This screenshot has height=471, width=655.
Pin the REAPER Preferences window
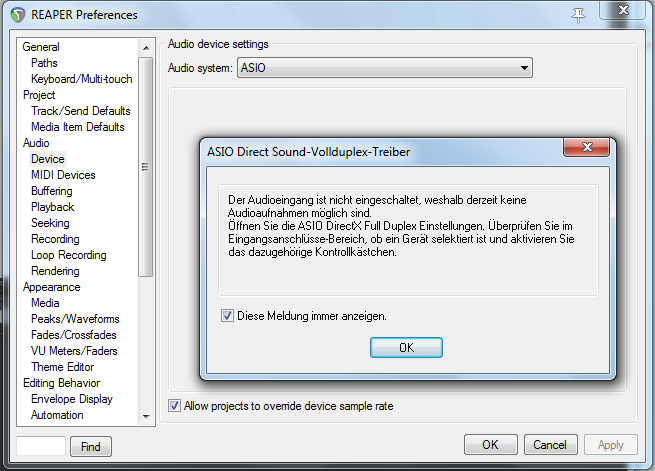(x=579, y=15)
